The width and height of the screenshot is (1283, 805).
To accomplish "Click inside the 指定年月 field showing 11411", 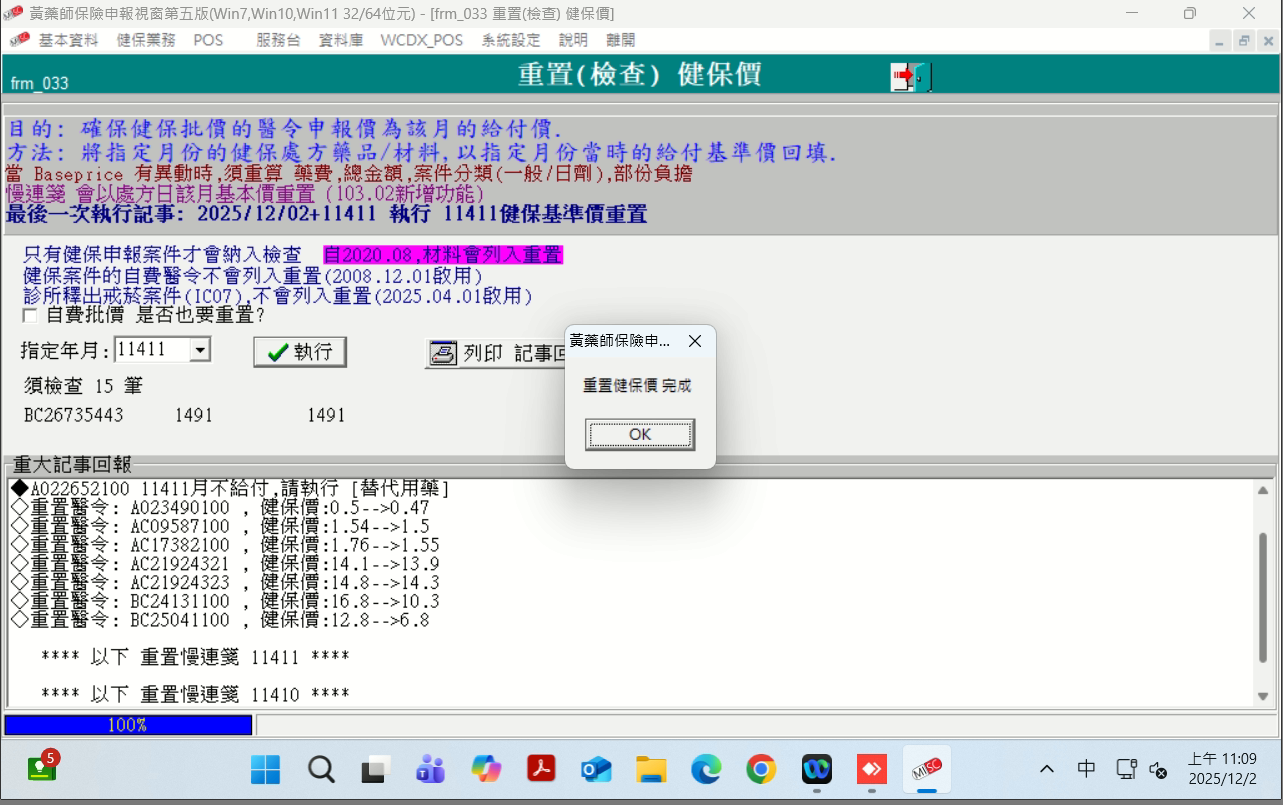I will click(x=150, y=350).
